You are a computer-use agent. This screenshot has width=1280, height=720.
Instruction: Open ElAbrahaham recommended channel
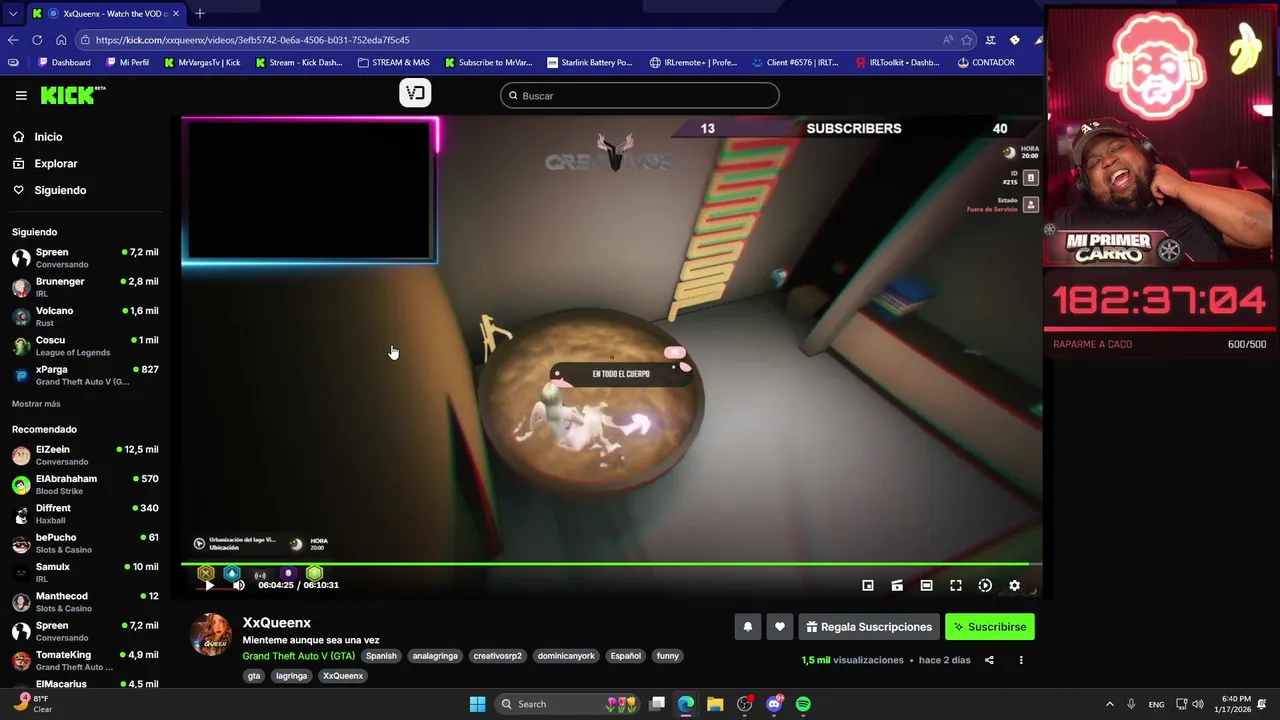(85, 484)
